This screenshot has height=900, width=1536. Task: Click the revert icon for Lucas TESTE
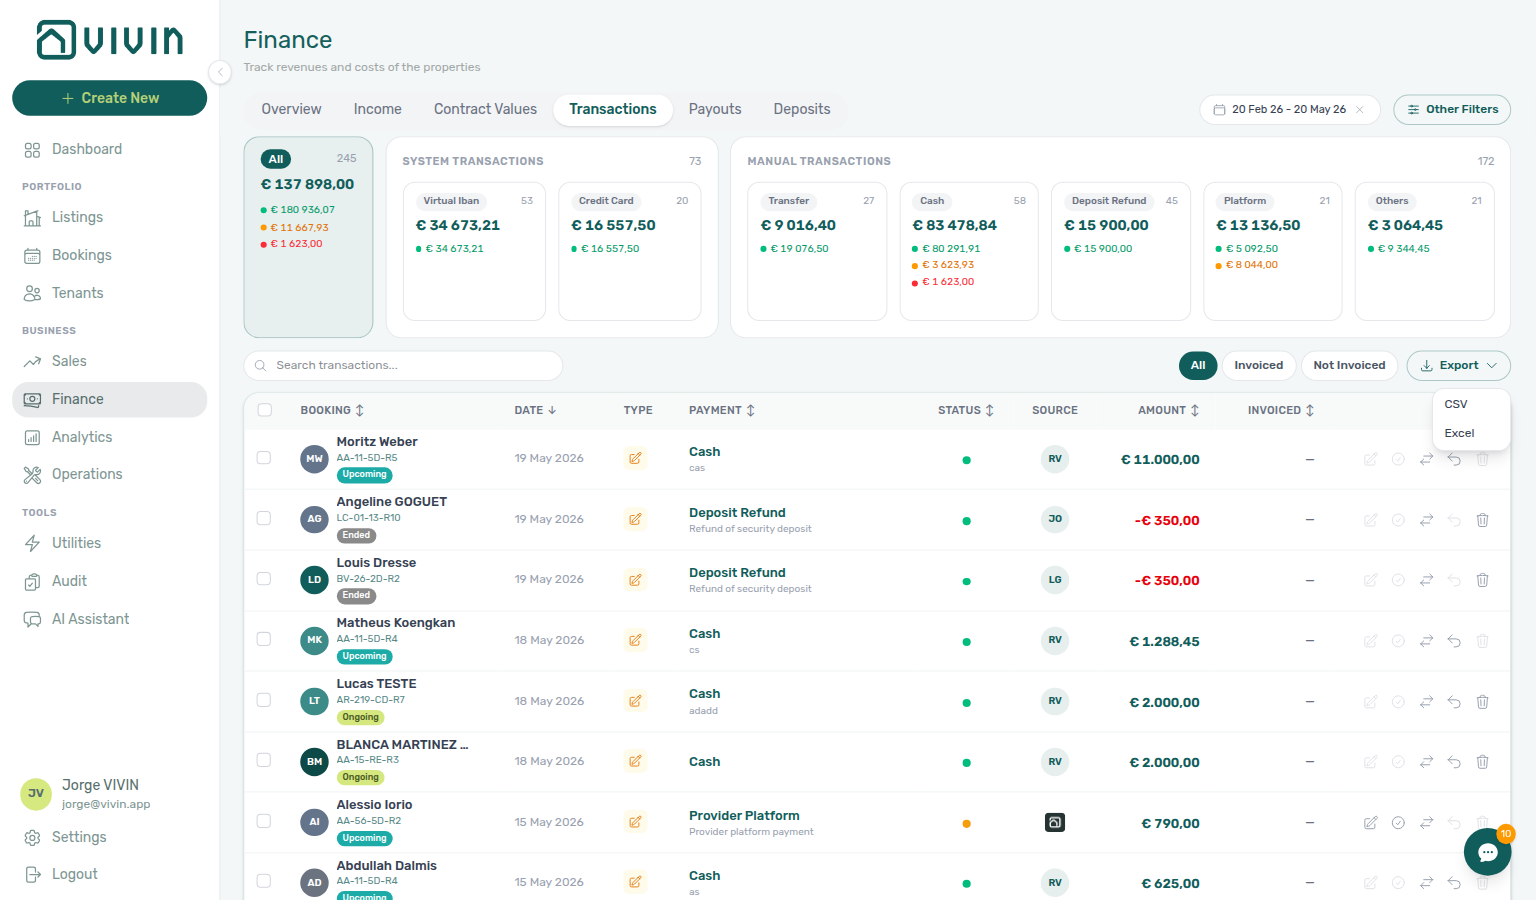pyautogui.click(x=1454, y=702)
